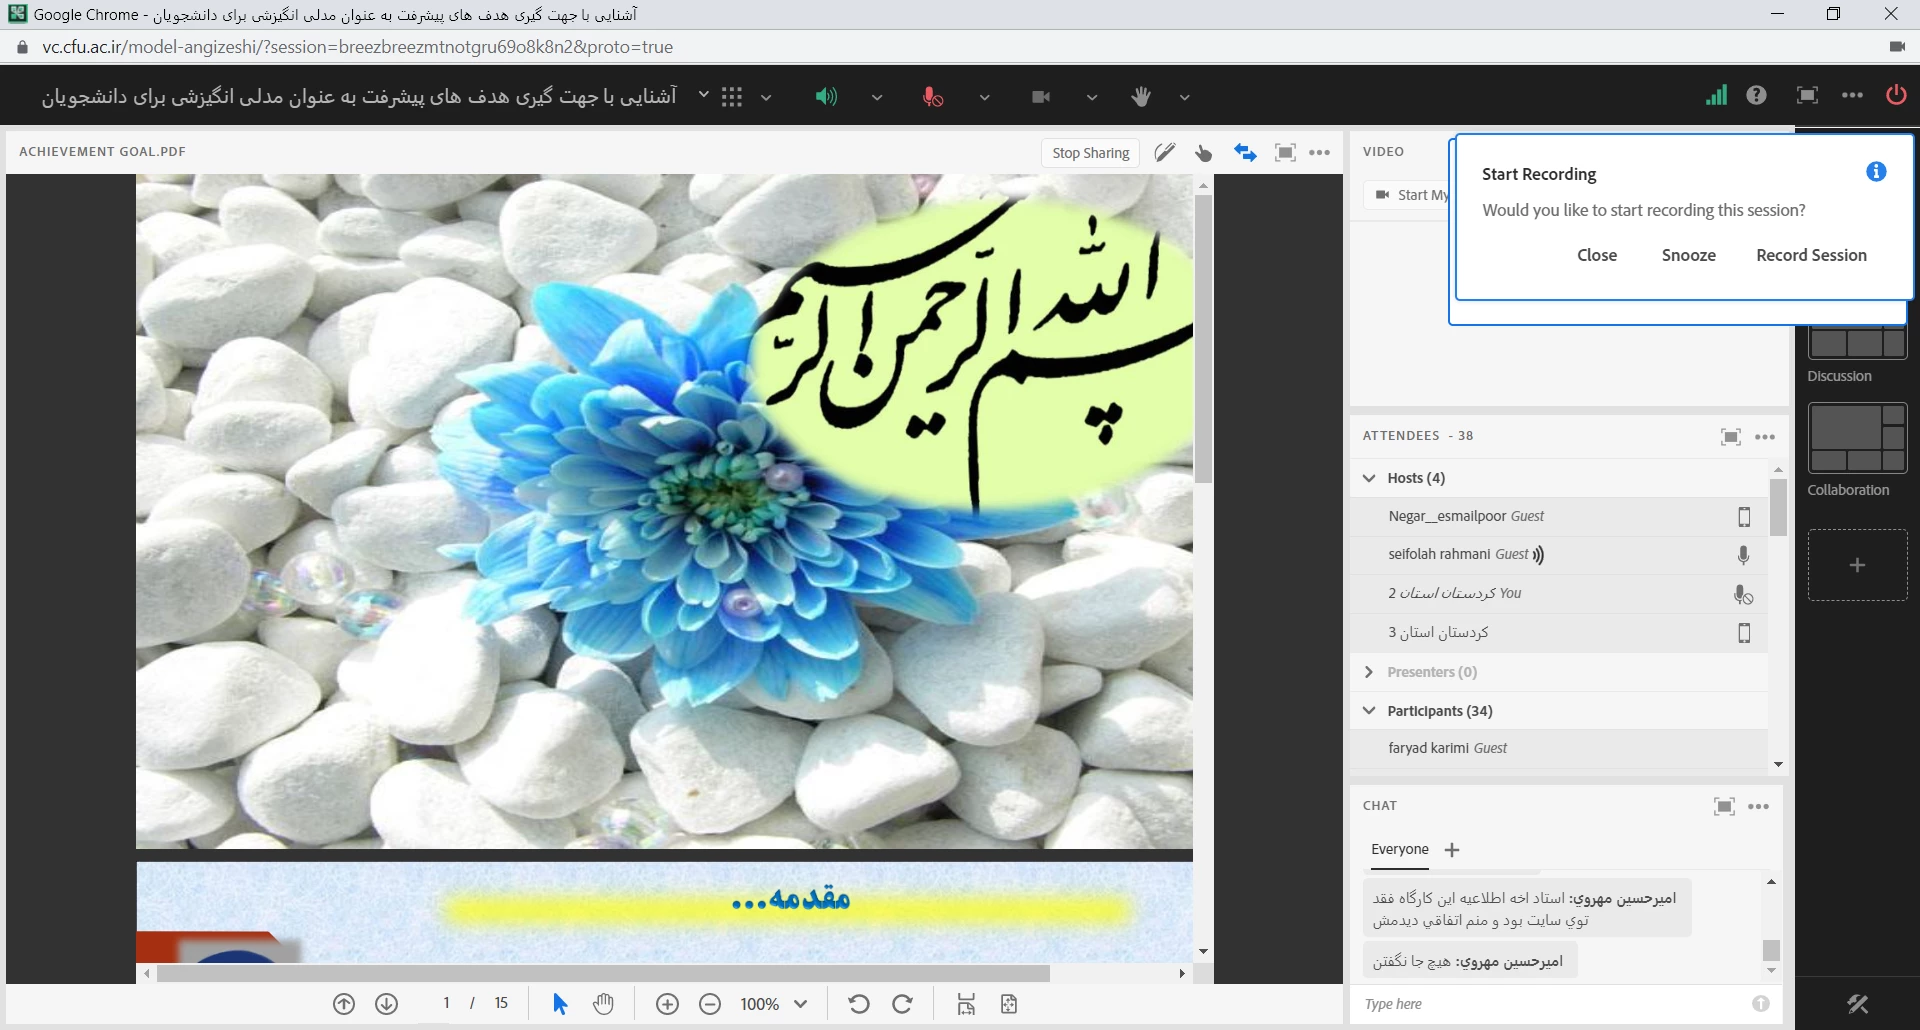Collapse the Hosts (4) group
Screen dimensions: 1920x1030
point(1369,478)
